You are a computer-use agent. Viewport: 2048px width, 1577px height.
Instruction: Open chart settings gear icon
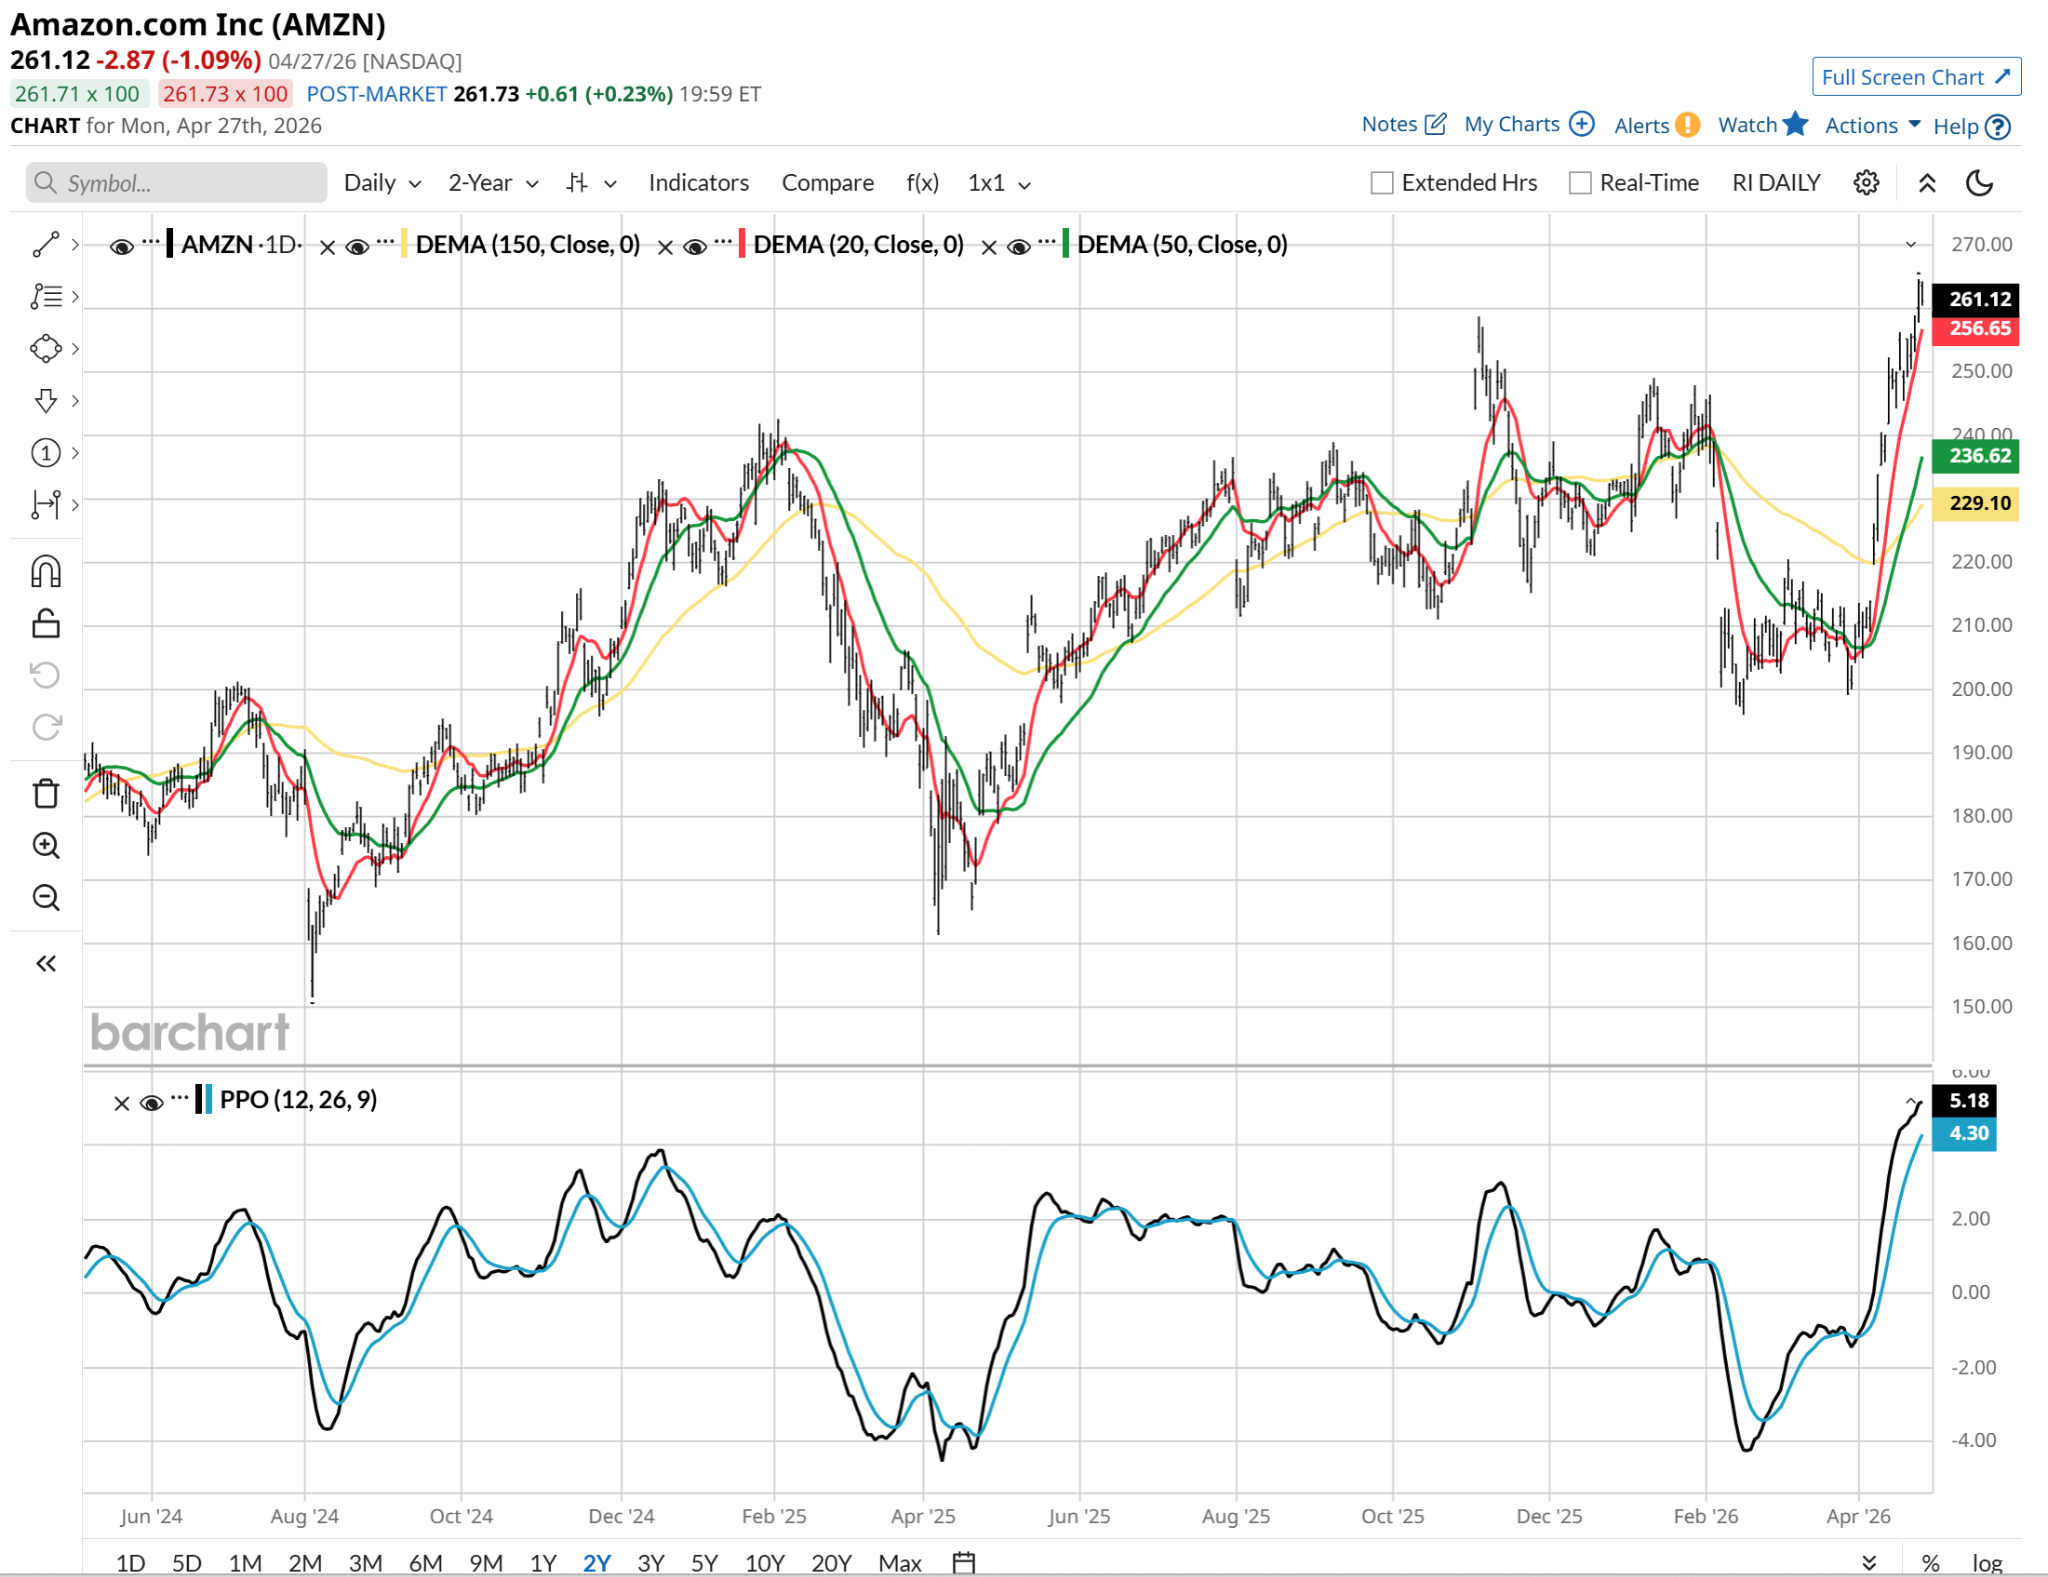click(x=1866, y=183)
